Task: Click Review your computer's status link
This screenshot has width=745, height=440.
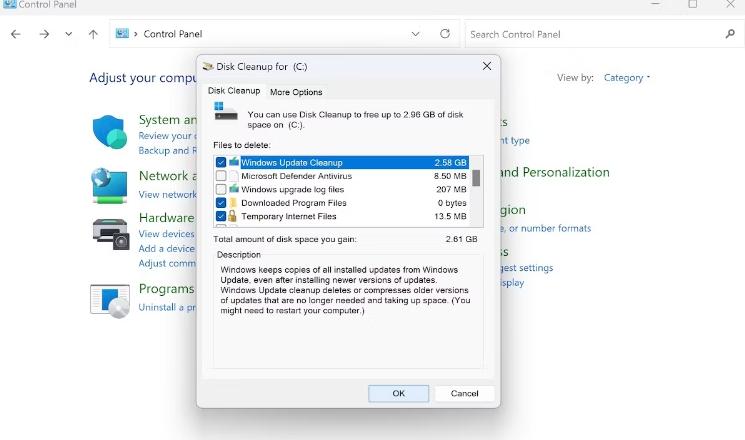Action: pyautogui.click(x=167, y=136)
